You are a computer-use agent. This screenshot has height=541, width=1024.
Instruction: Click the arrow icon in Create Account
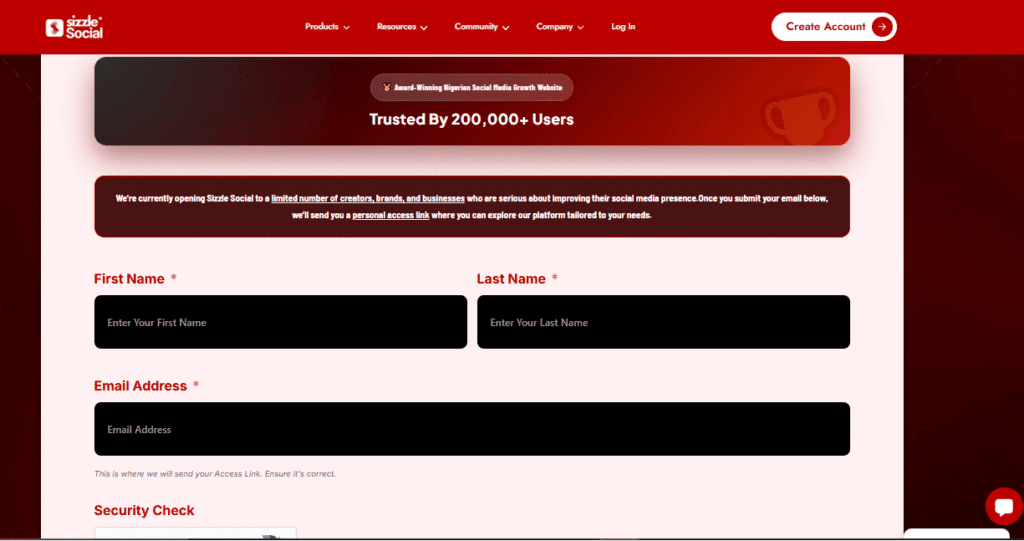(882, 27)
